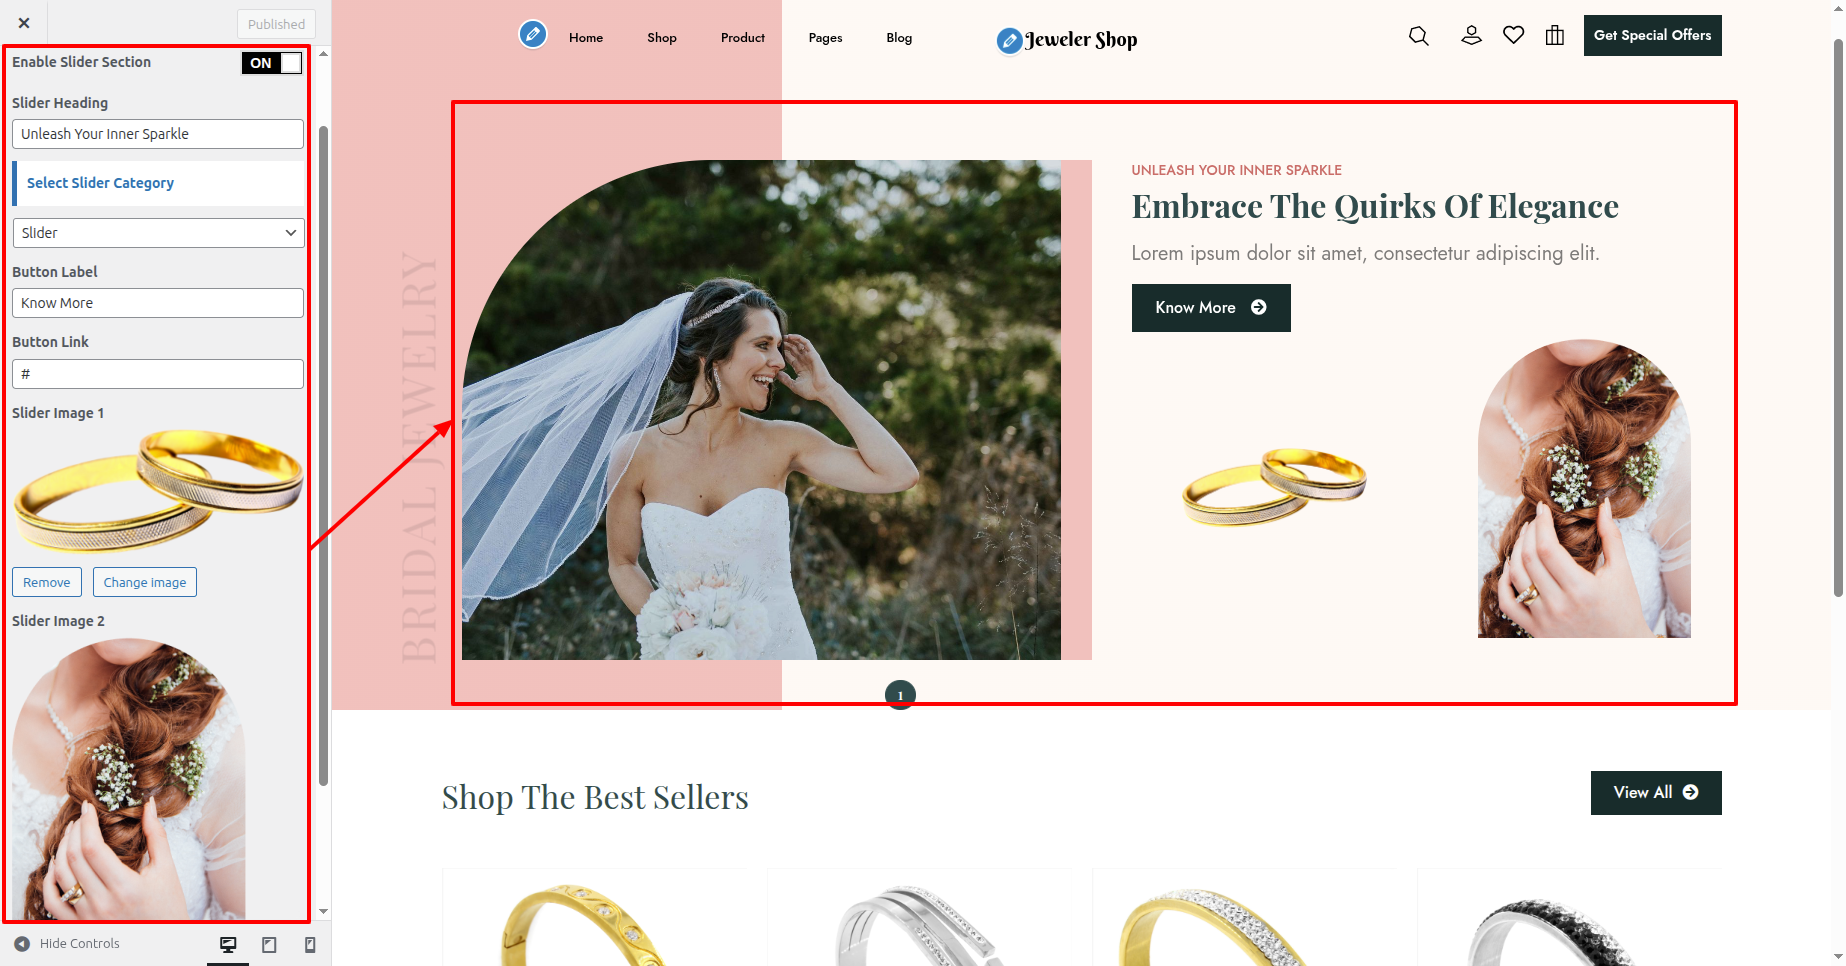Open the user account icon
The width and height of the screenshot is (1846, 966).
[x=1471, y=35]
